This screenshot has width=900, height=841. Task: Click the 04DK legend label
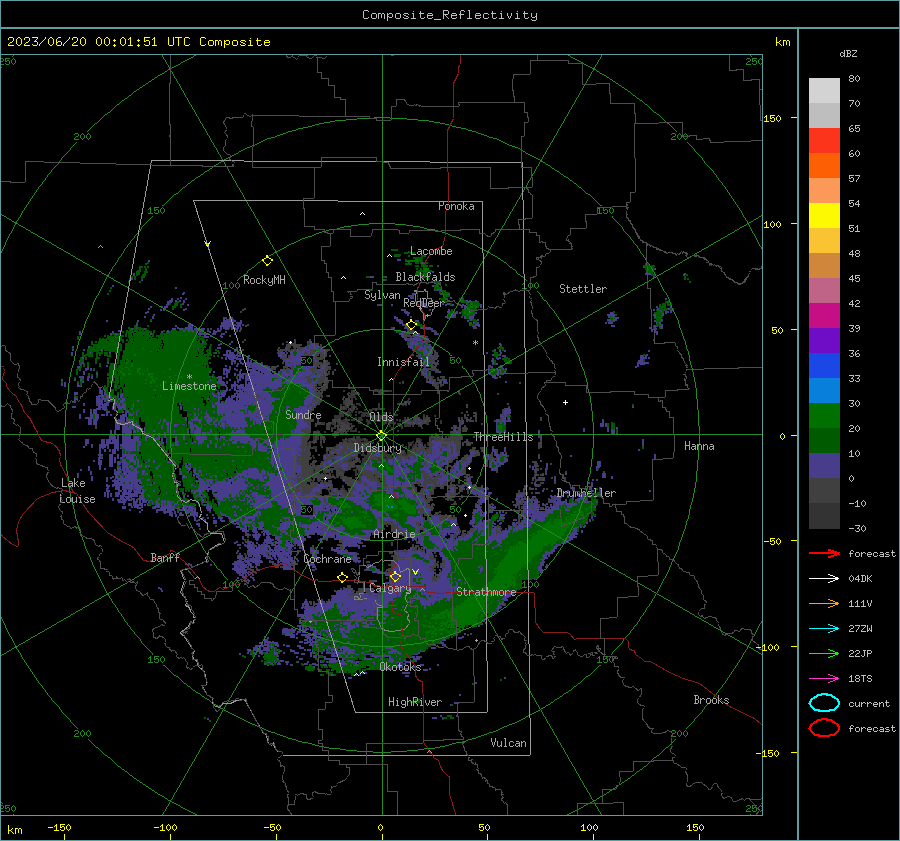(860, 579)
